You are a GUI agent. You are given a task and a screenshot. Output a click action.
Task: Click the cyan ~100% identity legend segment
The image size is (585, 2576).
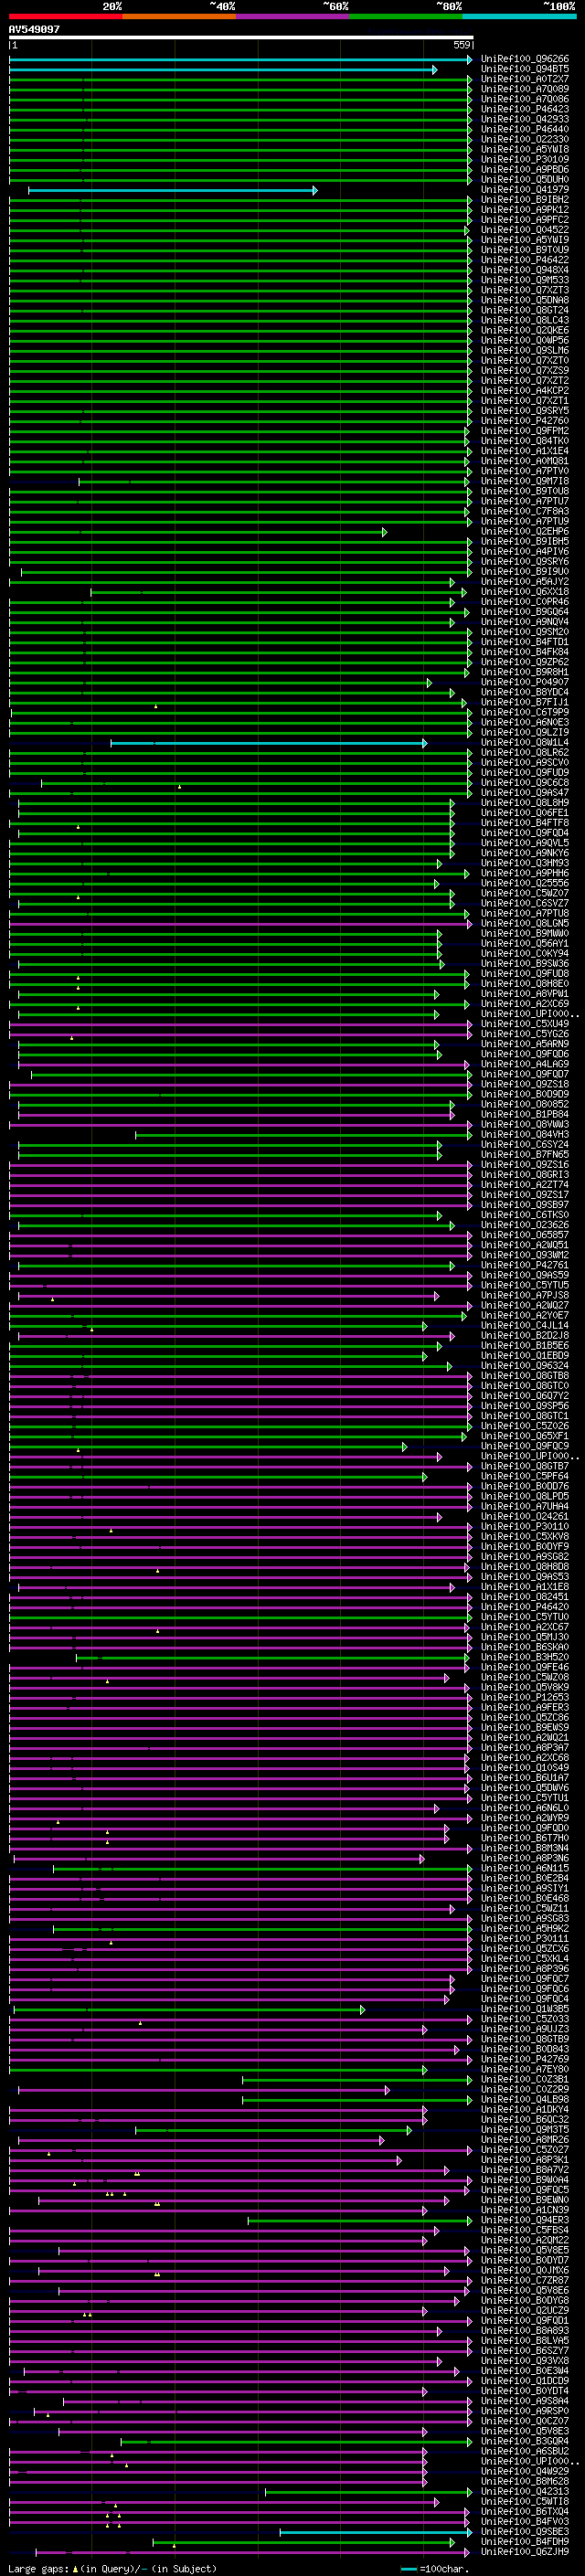(x=519, y=16)
